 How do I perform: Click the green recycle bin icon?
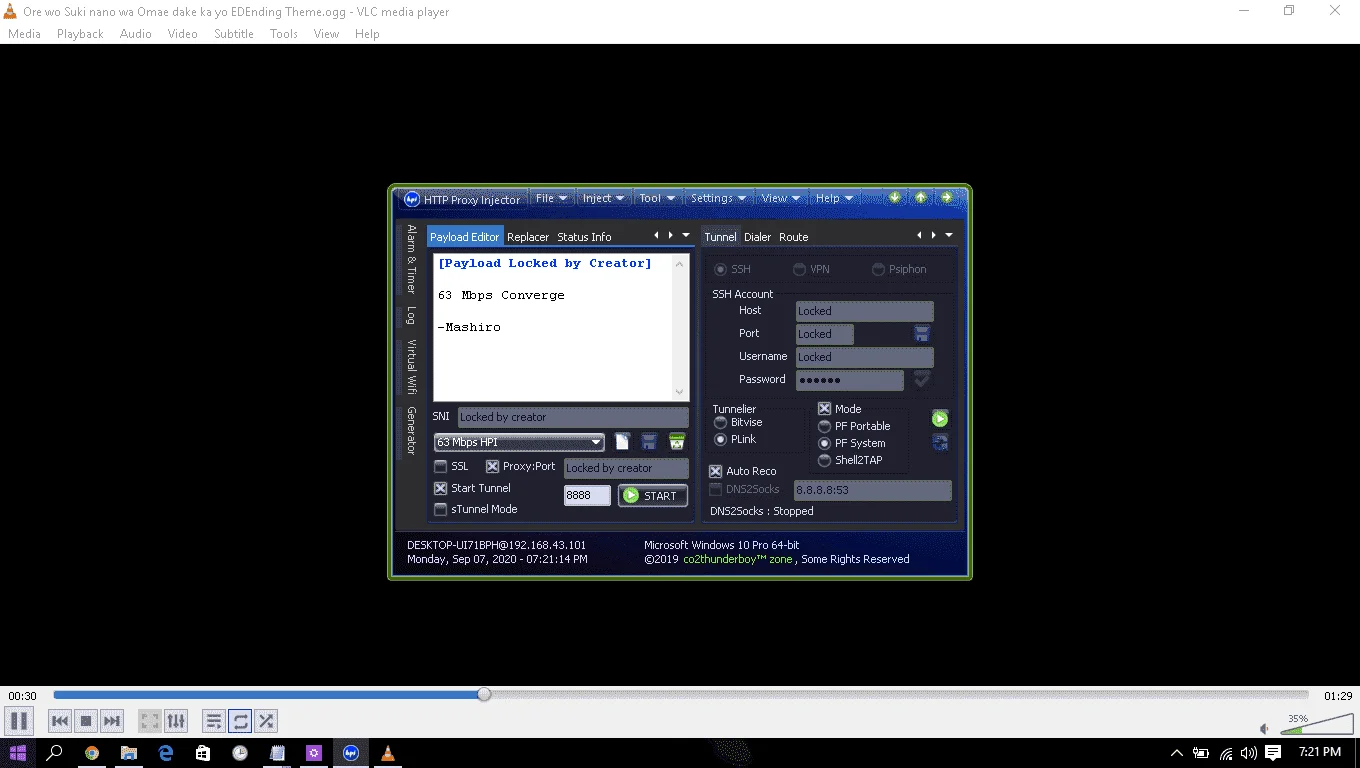[x=677, y=442]
